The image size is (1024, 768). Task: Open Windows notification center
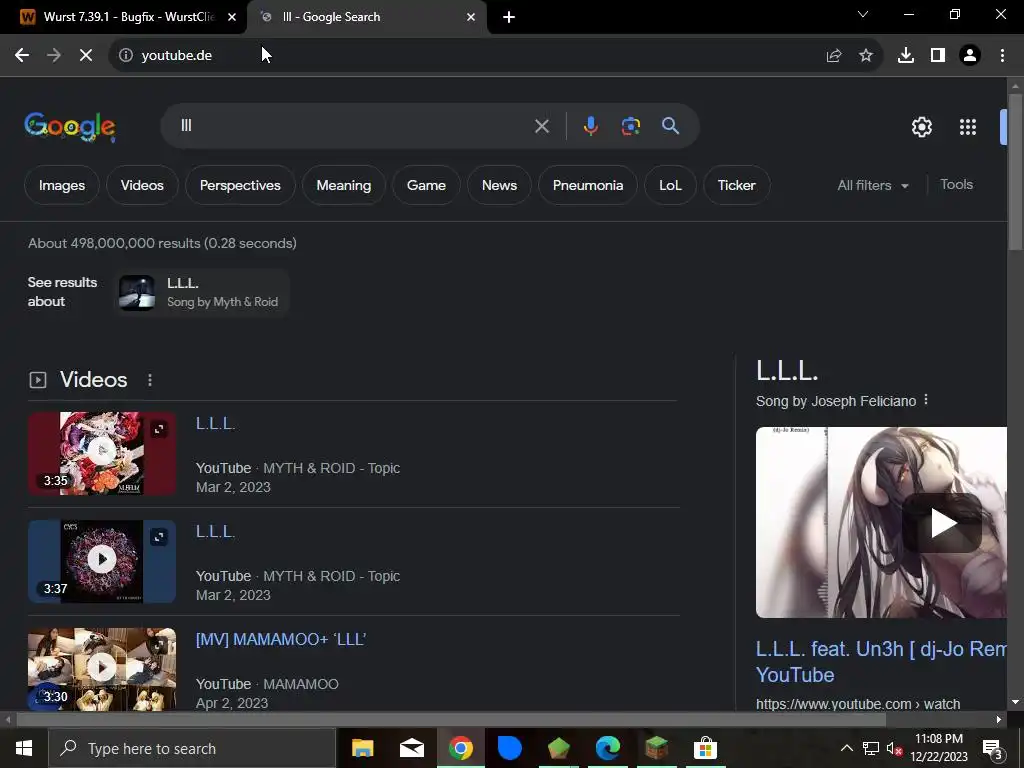pos(993,748)
